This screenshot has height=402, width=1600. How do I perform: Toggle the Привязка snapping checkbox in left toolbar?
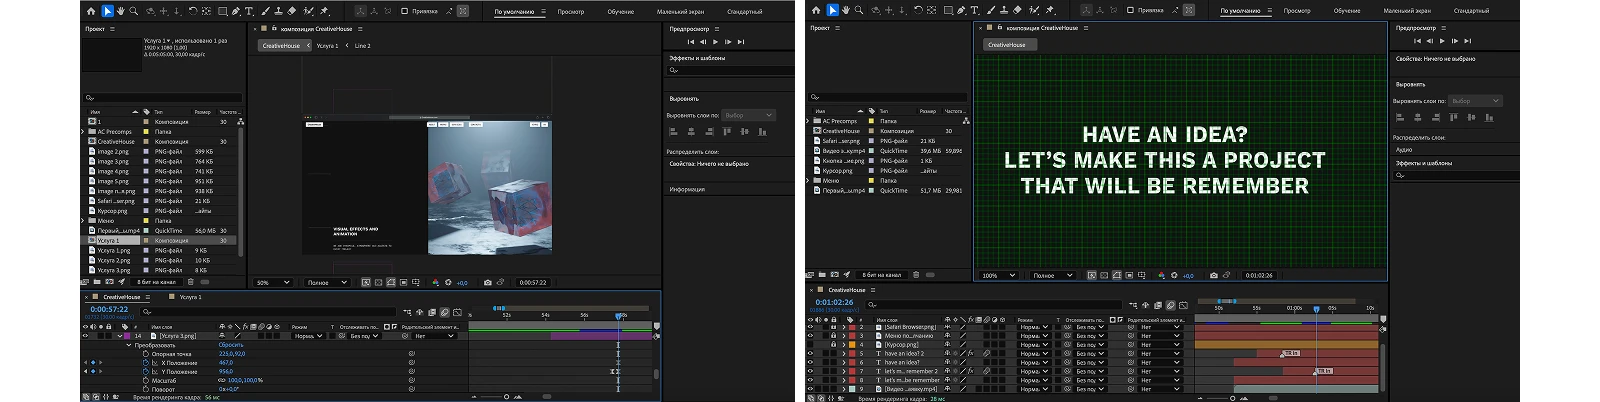click(x=404, y=11)
